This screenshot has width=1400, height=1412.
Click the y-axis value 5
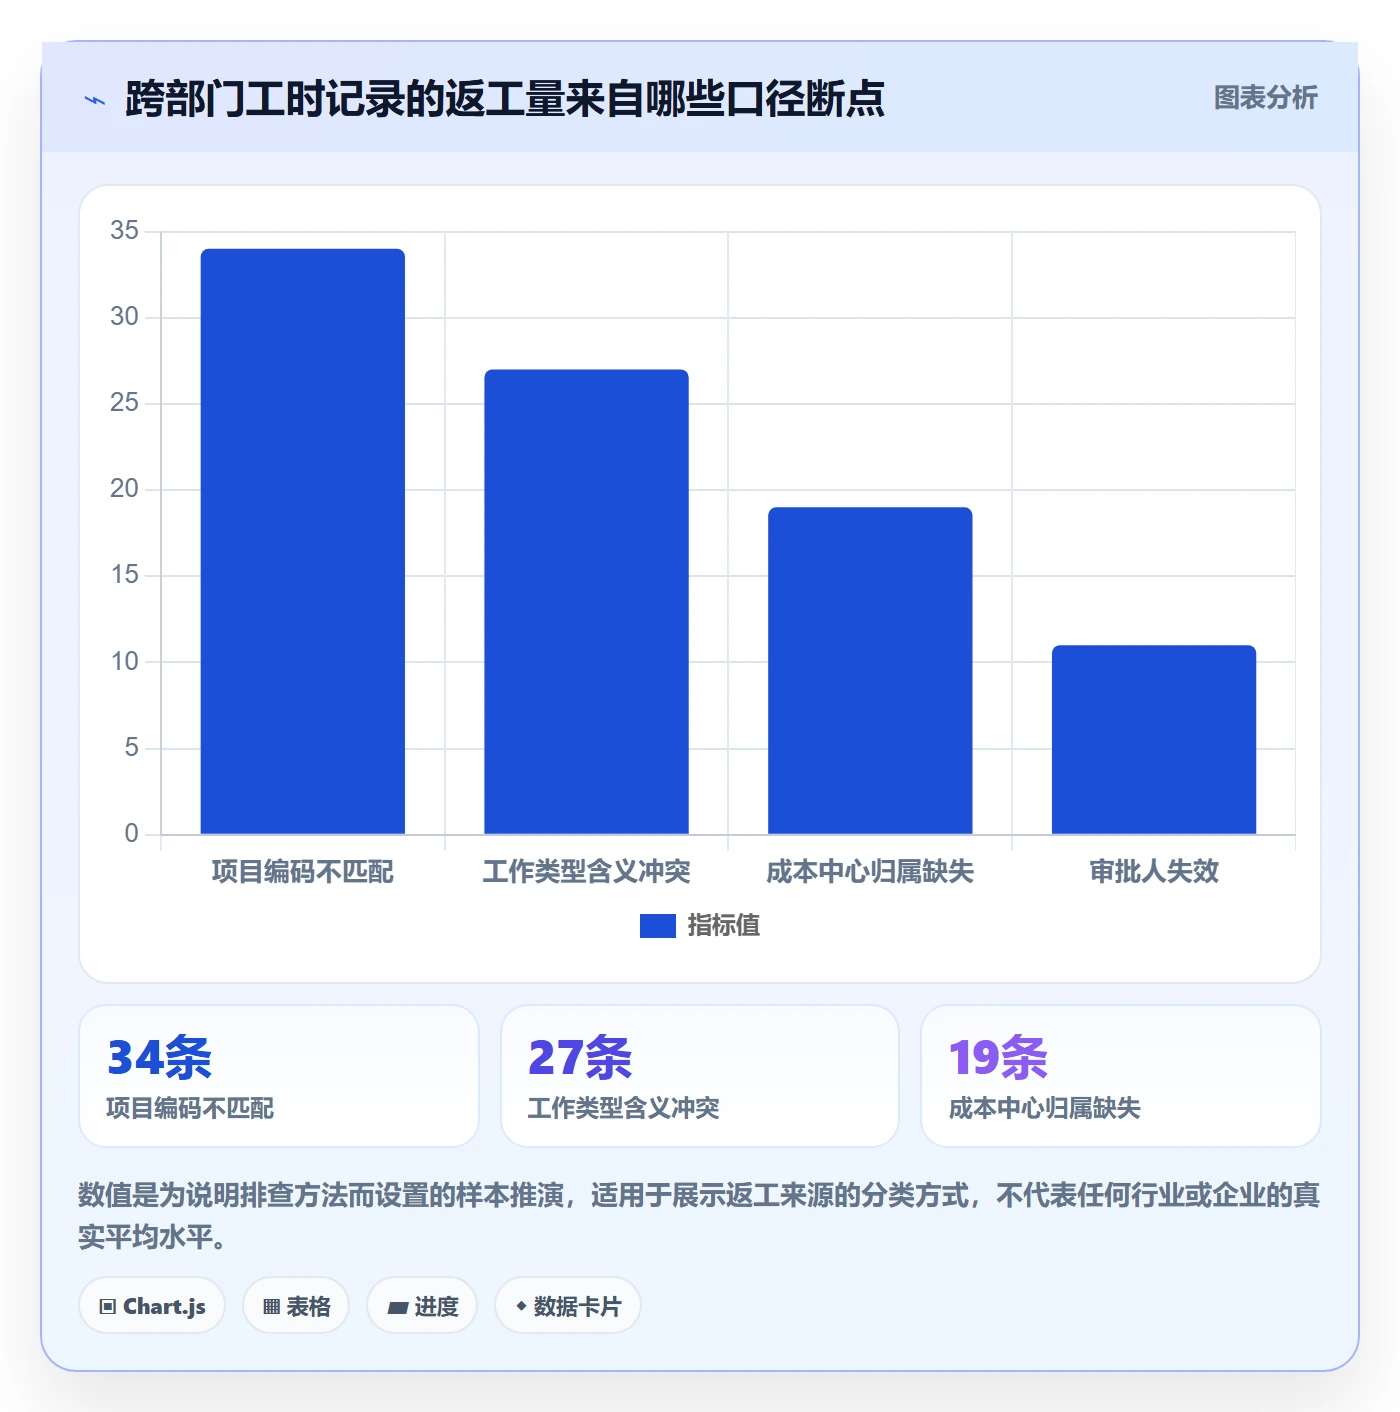(132, 748)
